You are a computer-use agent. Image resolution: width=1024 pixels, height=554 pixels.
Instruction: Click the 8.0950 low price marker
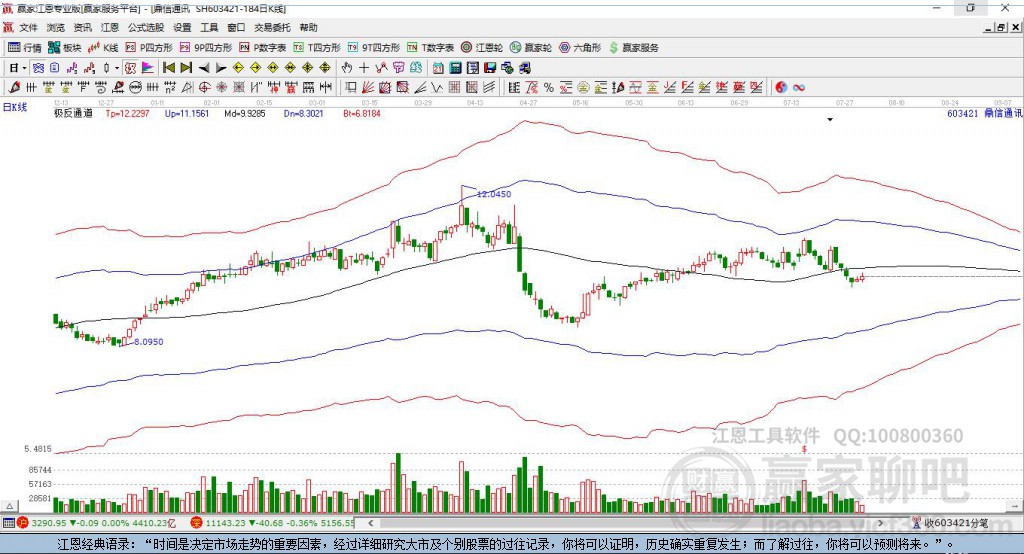point(149,342)
